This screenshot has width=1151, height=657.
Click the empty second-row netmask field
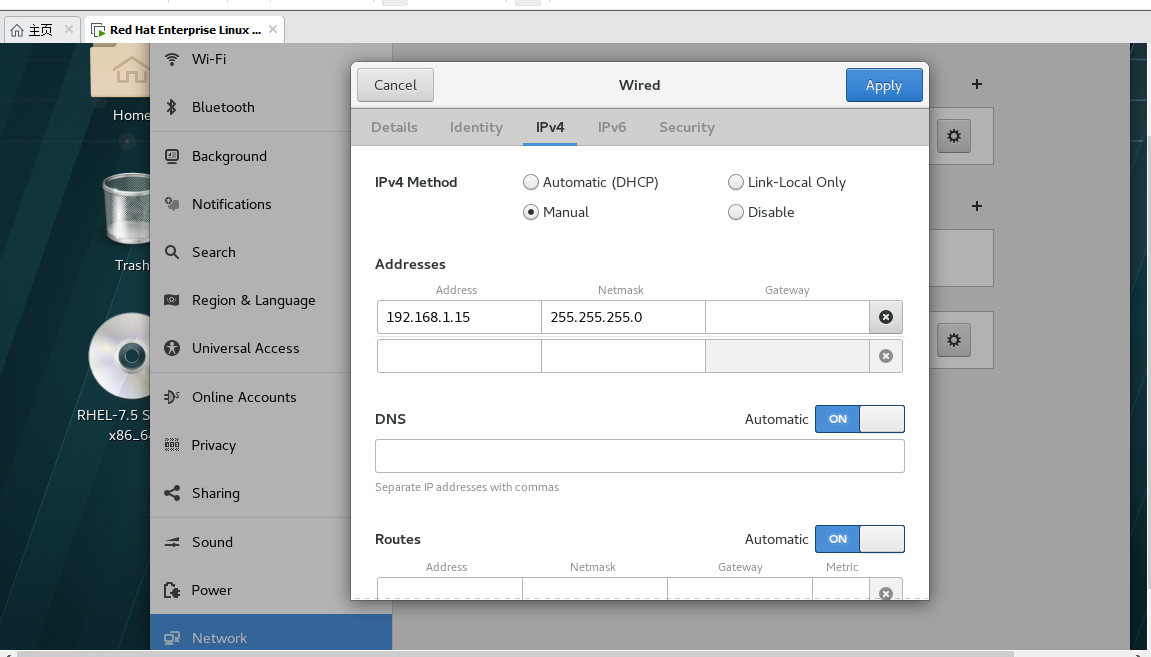(623, 356)
